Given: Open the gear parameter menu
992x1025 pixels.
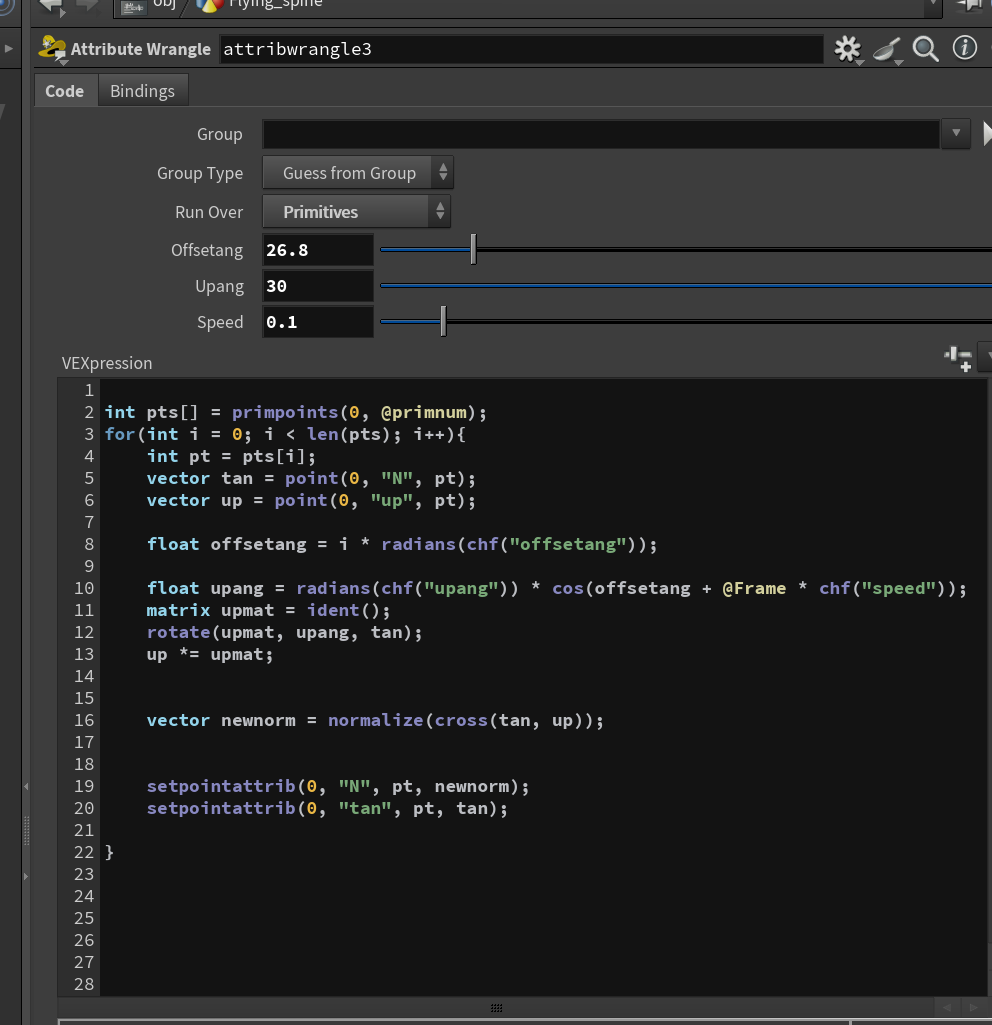Looking at the screenshot, I should click(x=848, y=49).
